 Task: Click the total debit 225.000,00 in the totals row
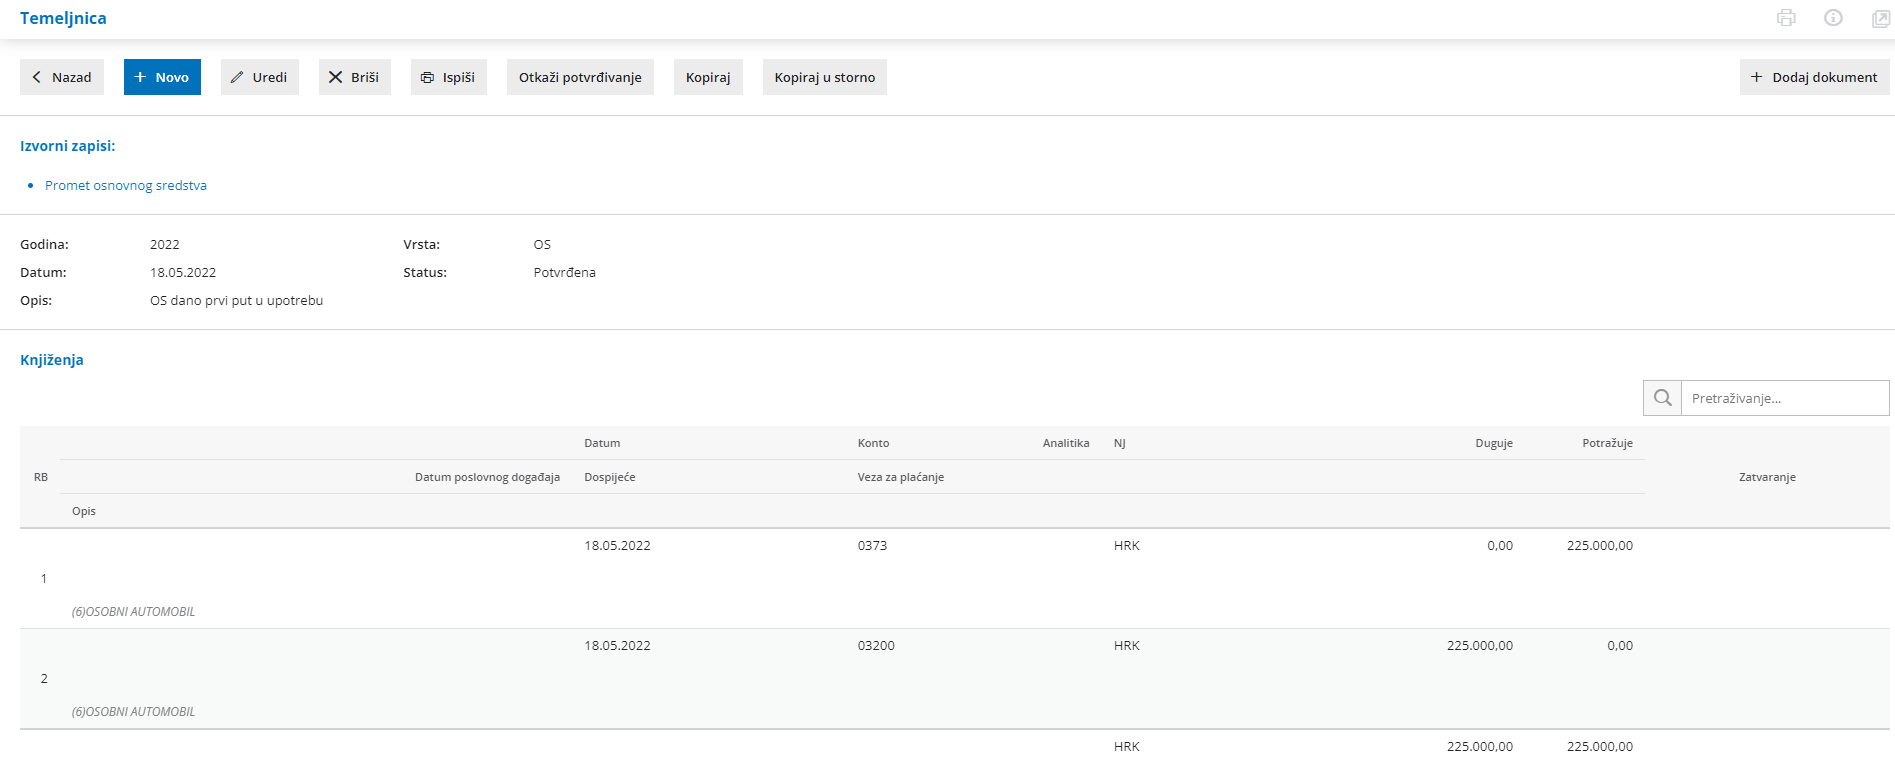pos(1480,746)
